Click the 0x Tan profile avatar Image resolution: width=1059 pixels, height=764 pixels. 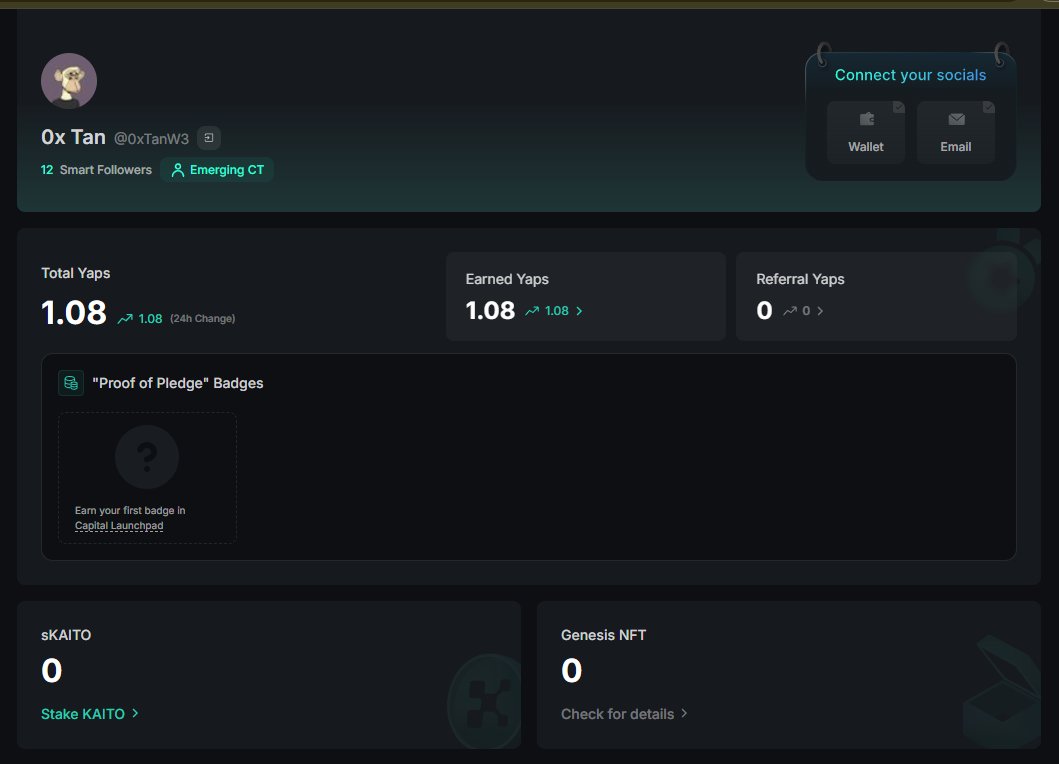(x=69, y=81)
